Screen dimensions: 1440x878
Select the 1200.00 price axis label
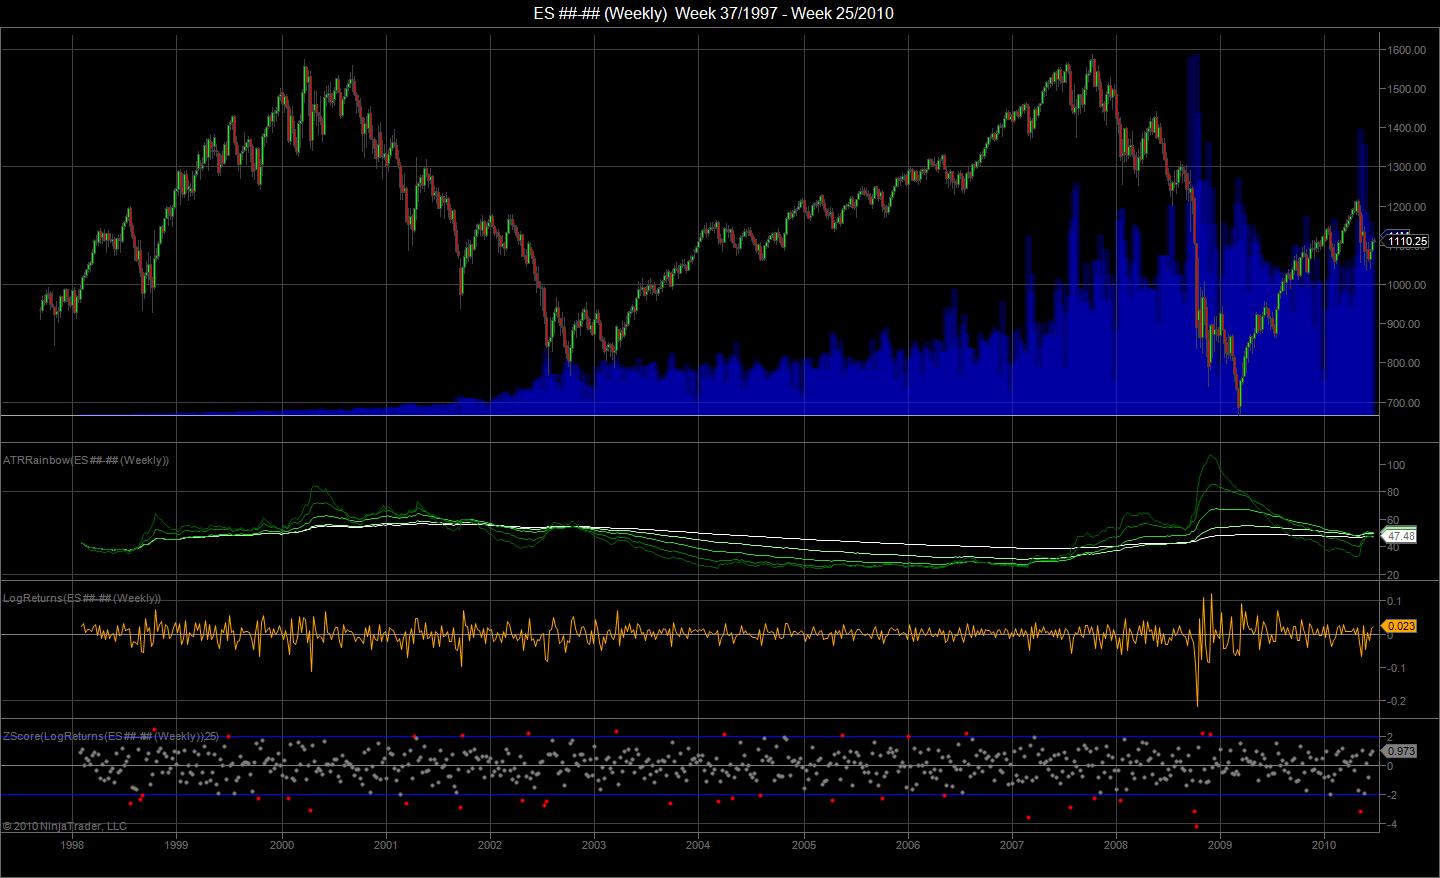[x=1406, y=207]
